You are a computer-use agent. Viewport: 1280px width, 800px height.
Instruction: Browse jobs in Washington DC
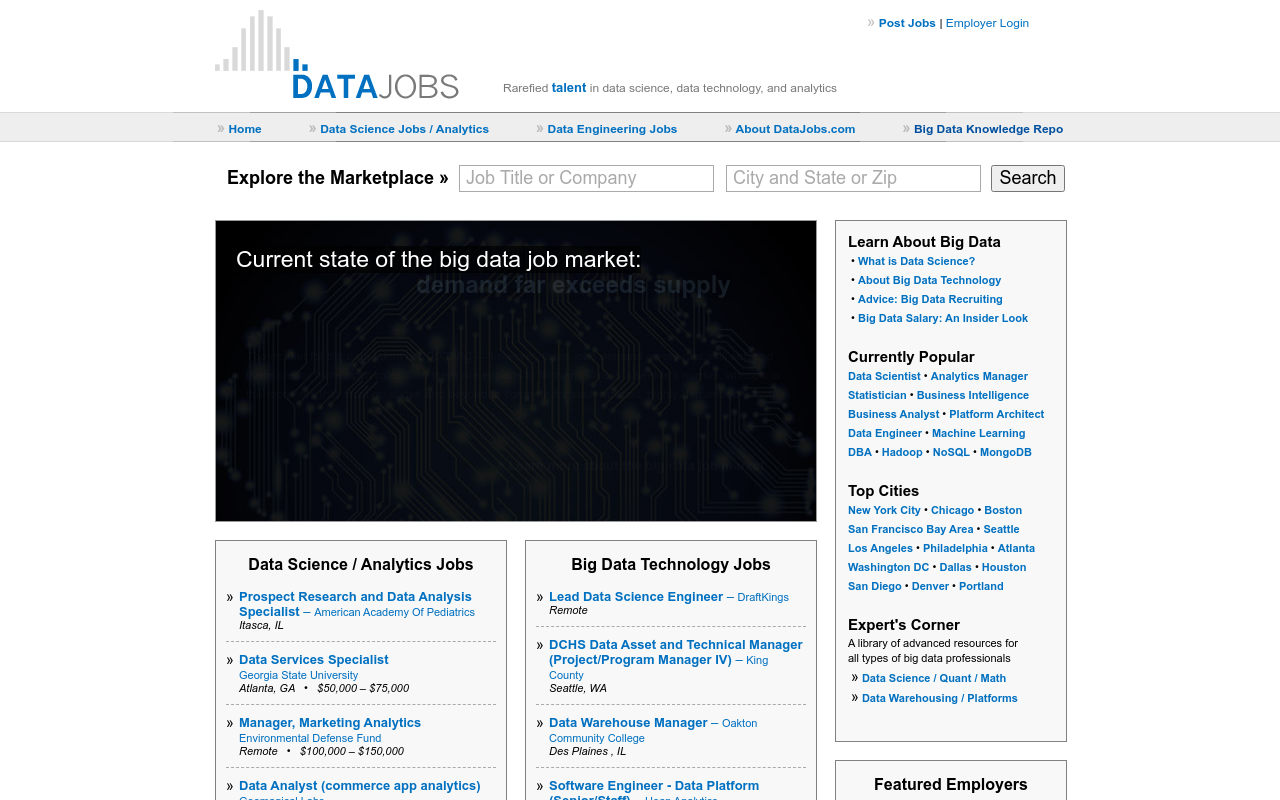pyautogui.click(x=888, y=568)
